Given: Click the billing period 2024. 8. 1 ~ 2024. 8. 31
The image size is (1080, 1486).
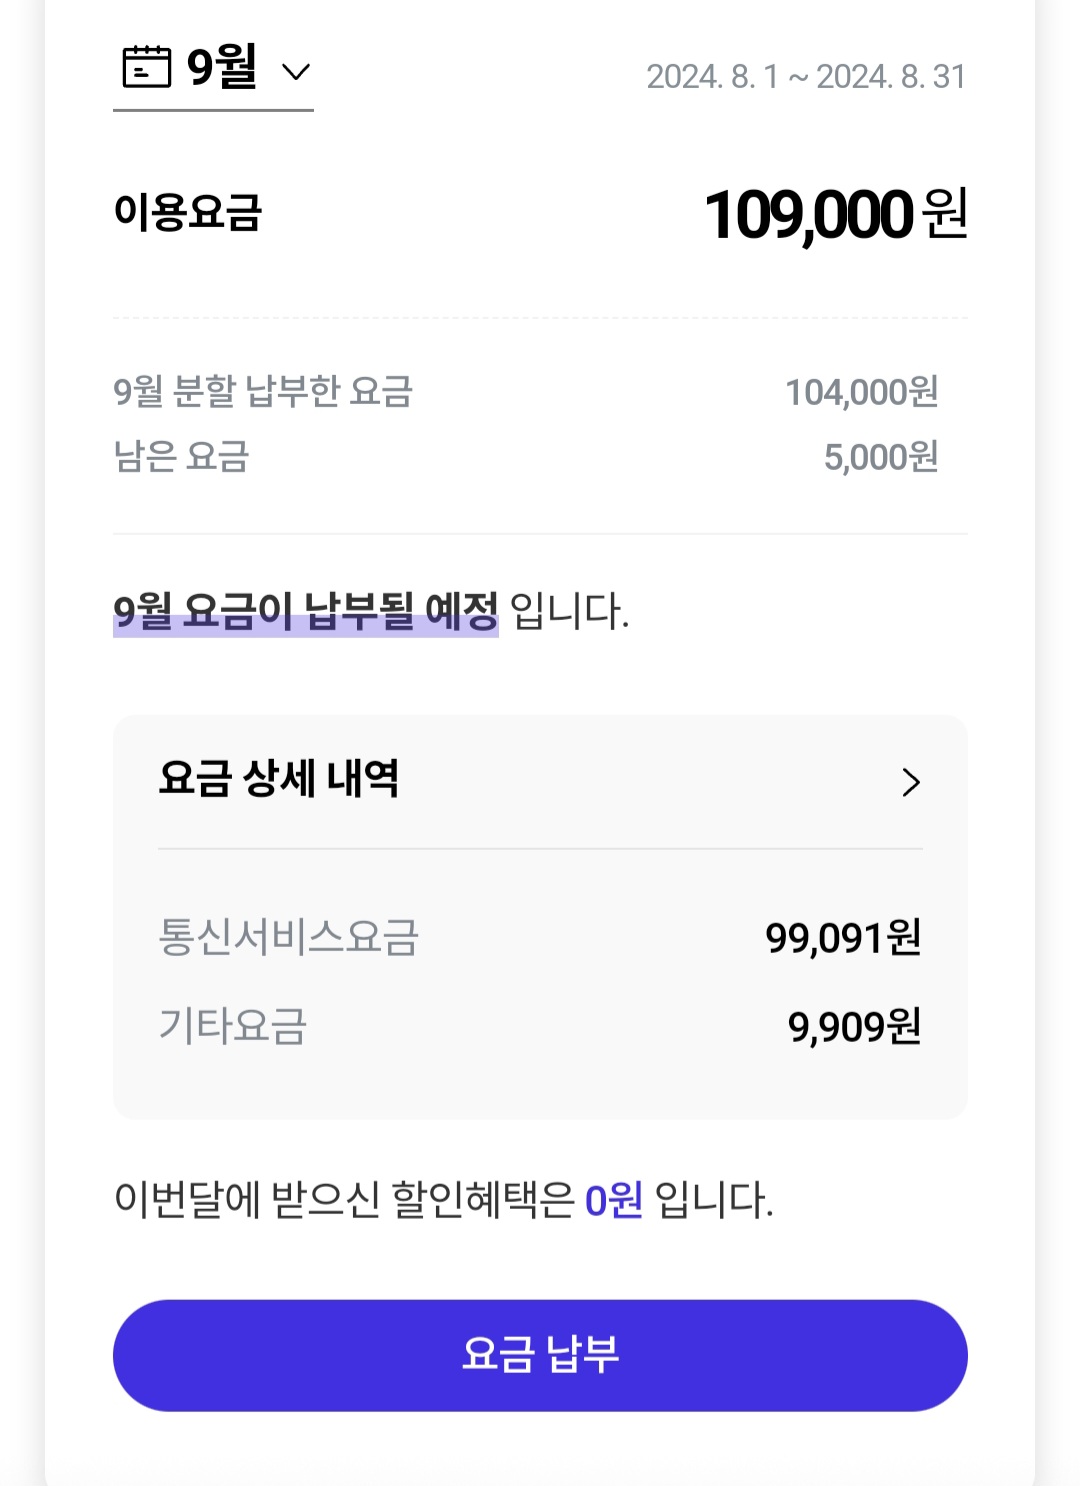Looking at the screenshot, I should (806, 77).
